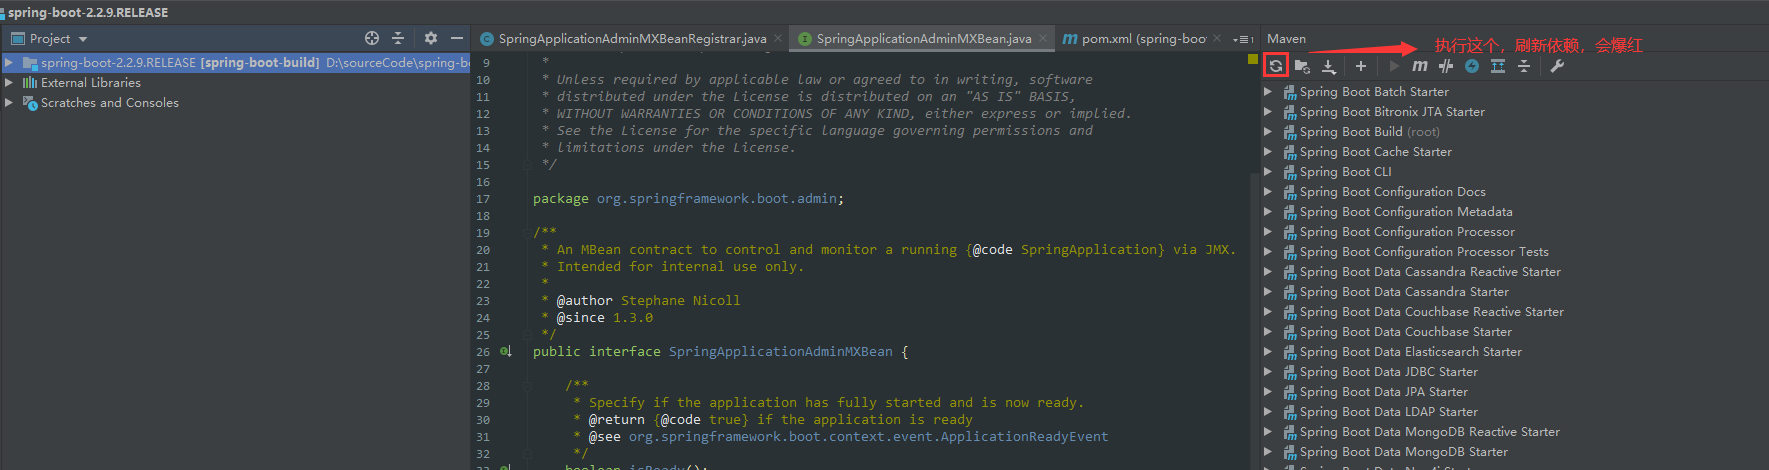This screenshot has height=470, width=1769.
Task: Collapse all in Project panel
Action: [x=398, y=38]
